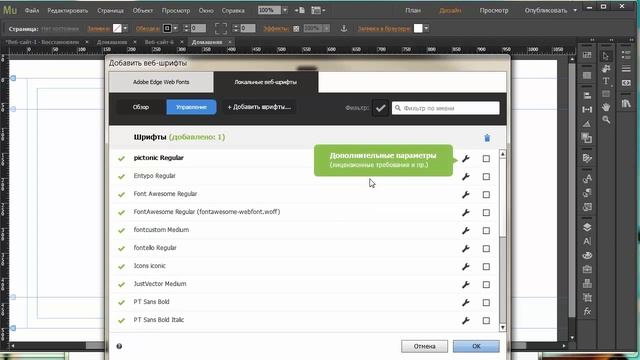This screenshot has width=640, height=360.
Task: Check the box for fontello Regular
Action: click(x=486, y=248)
